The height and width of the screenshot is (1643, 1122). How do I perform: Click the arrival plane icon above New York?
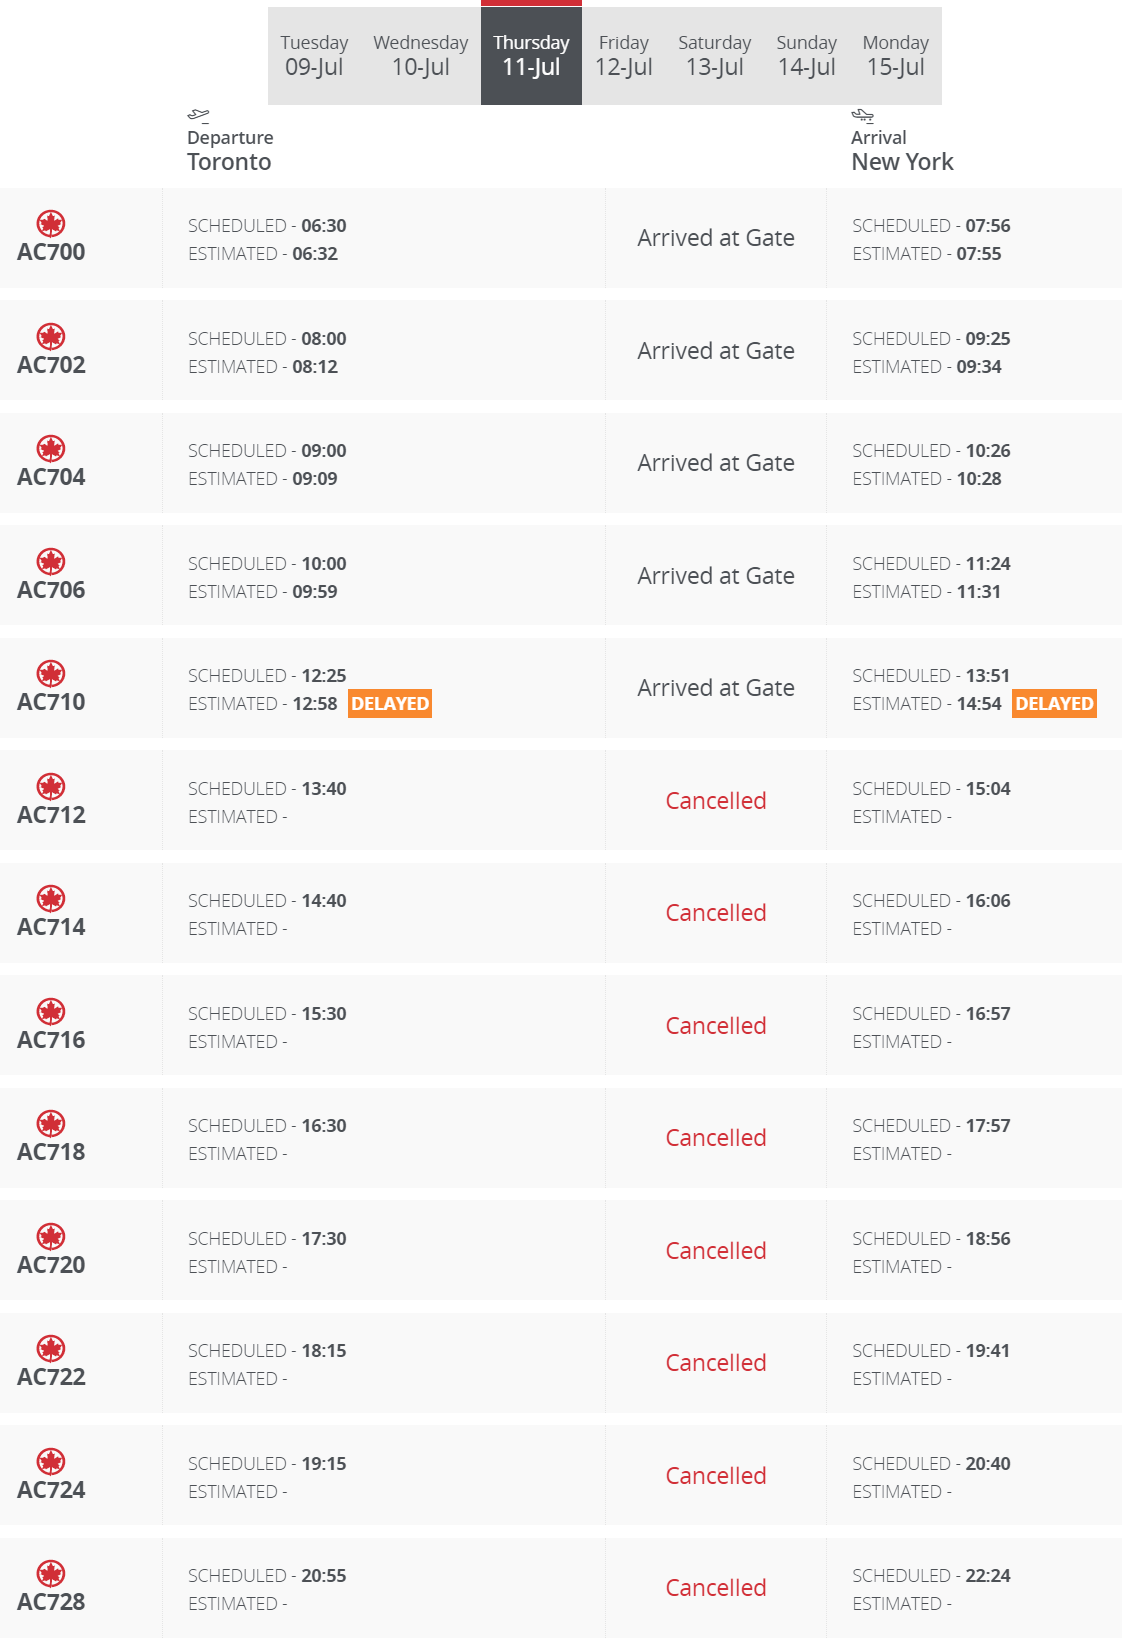(863, 116)
